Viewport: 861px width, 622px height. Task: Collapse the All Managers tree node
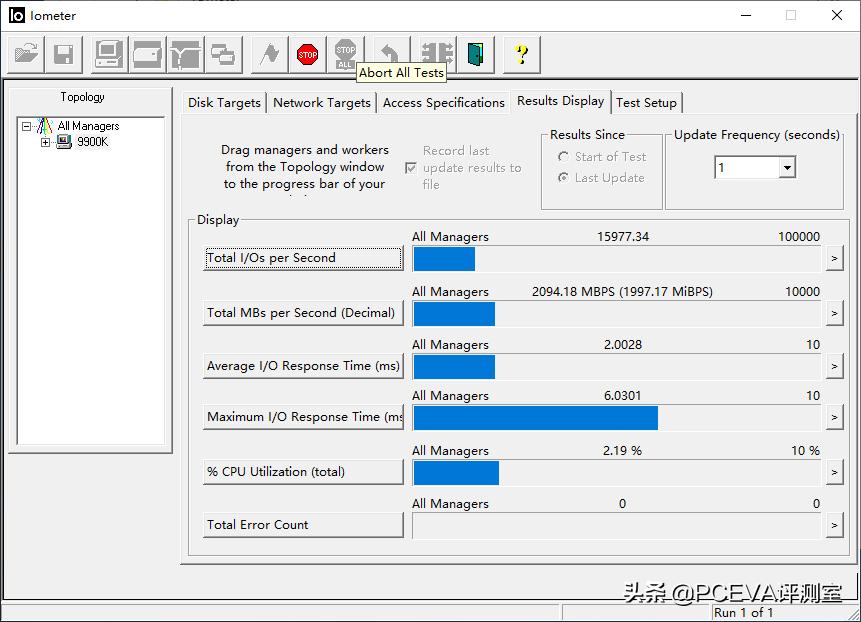tap(27, 126)
